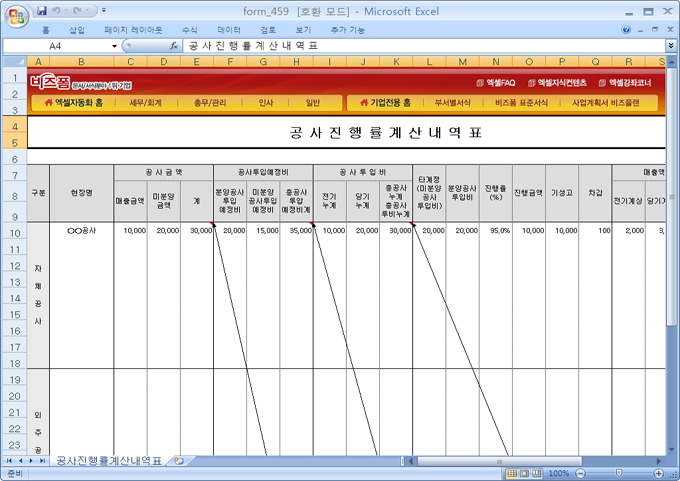
Task: Expand the formula bar
Action: (670, 46)
